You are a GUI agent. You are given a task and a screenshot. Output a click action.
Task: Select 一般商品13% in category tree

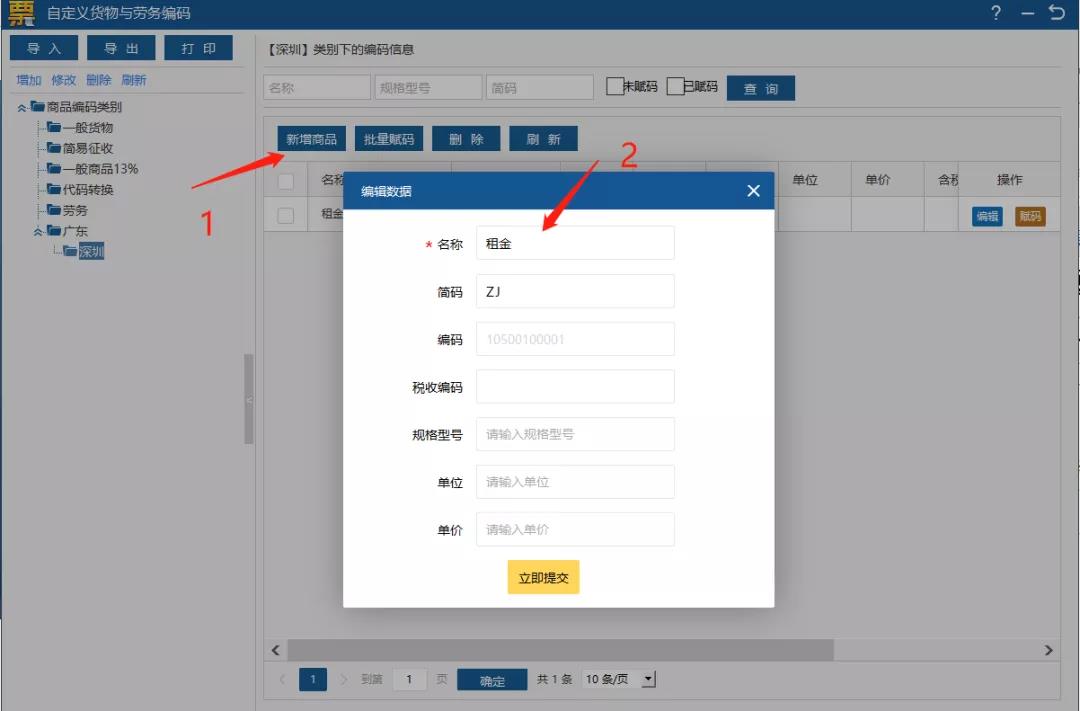click(x=101, y=169)
